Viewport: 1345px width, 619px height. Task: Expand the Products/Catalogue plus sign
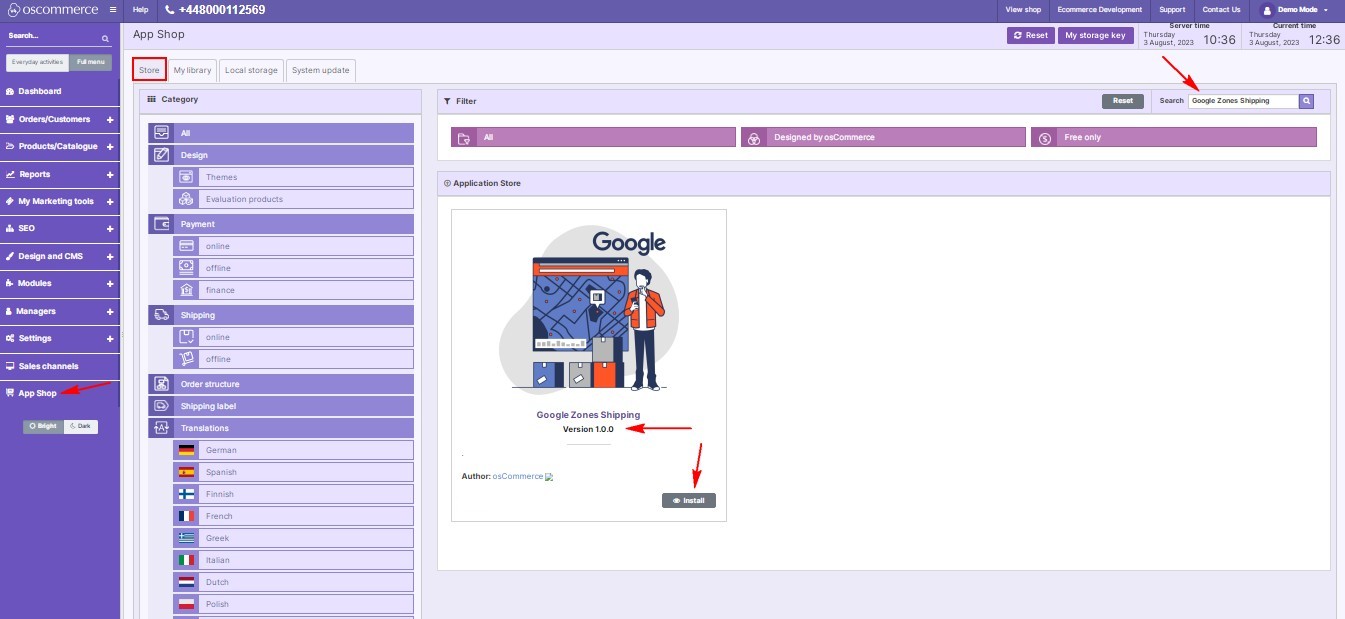110,147
